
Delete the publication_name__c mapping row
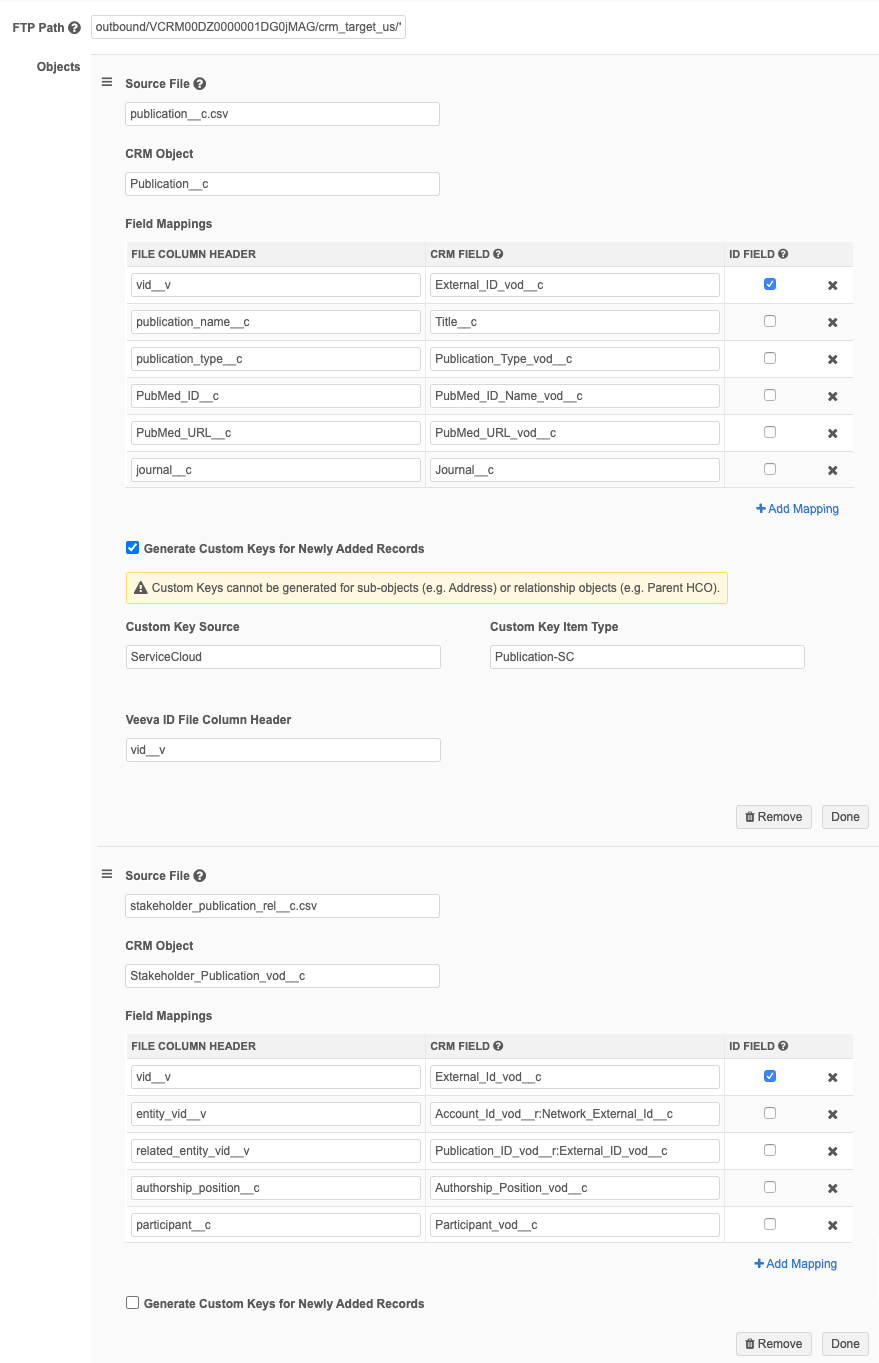pyautogui.click(x=832, y=323)
